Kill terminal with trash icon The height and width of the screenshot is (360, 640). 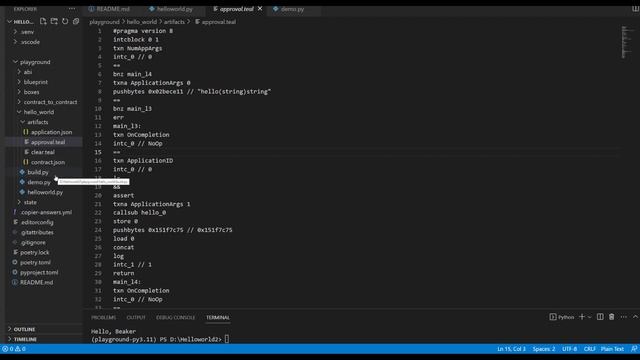tap(611, 317)
